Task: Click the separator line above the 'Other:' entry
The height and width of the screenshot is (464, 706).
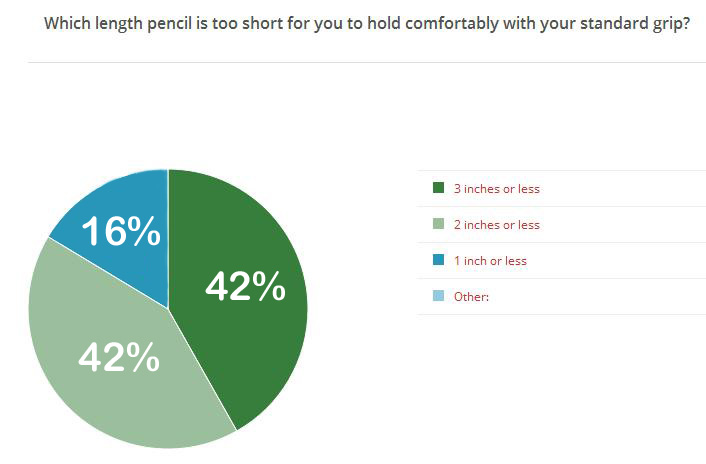Action: [x=561, y=278]
